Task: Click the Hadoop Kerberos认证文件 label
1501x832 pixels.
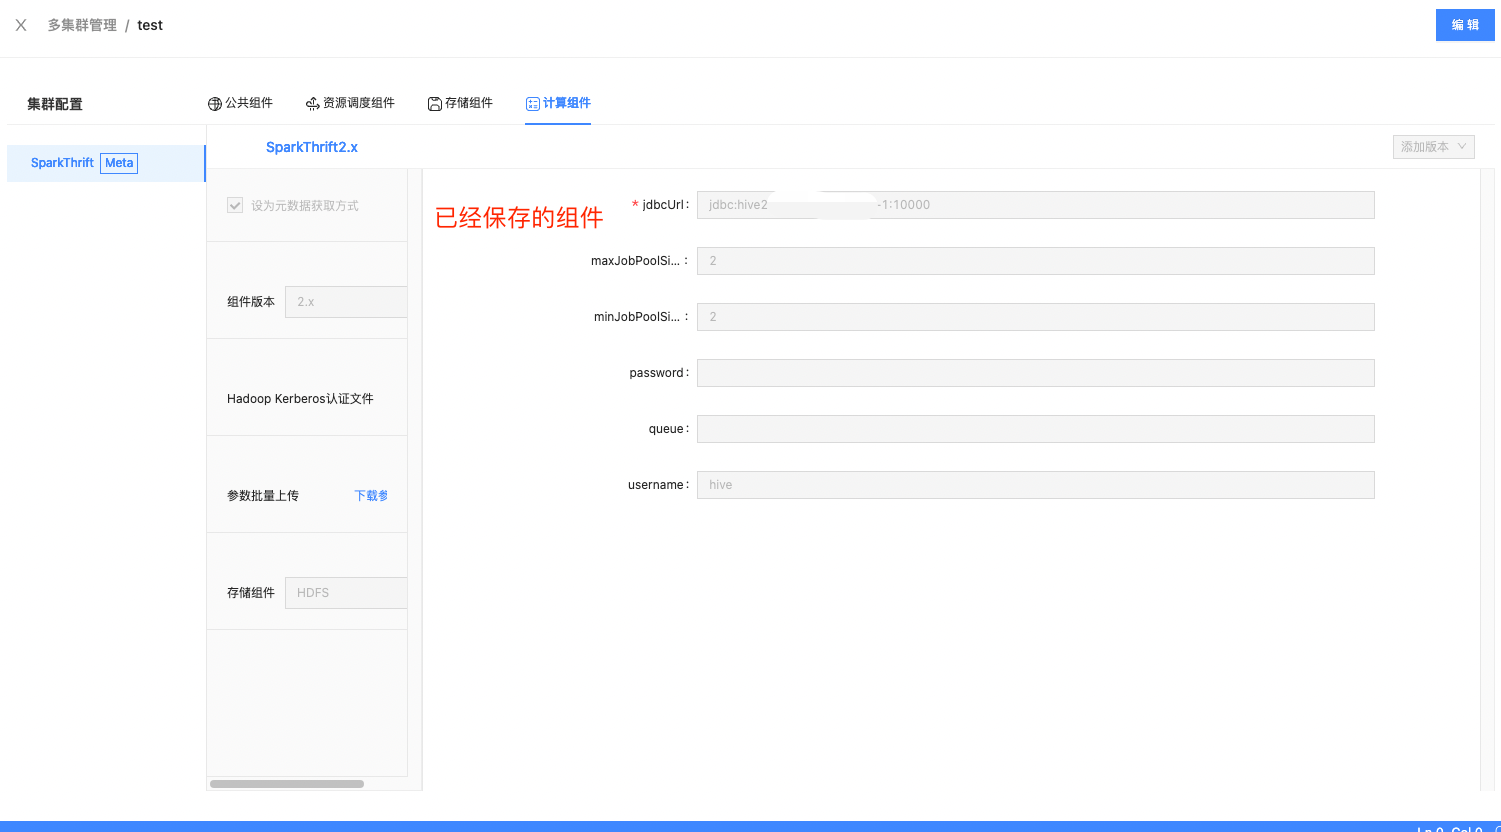Action: 300,399
